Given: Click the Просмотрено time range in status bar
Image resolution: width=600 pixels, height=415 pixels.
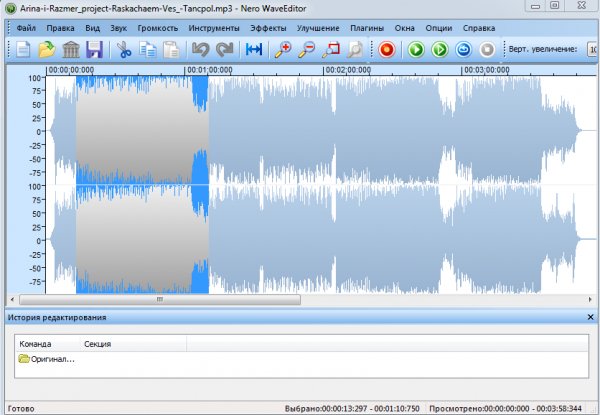Looking at the screenshot, I should pos(505,408).
